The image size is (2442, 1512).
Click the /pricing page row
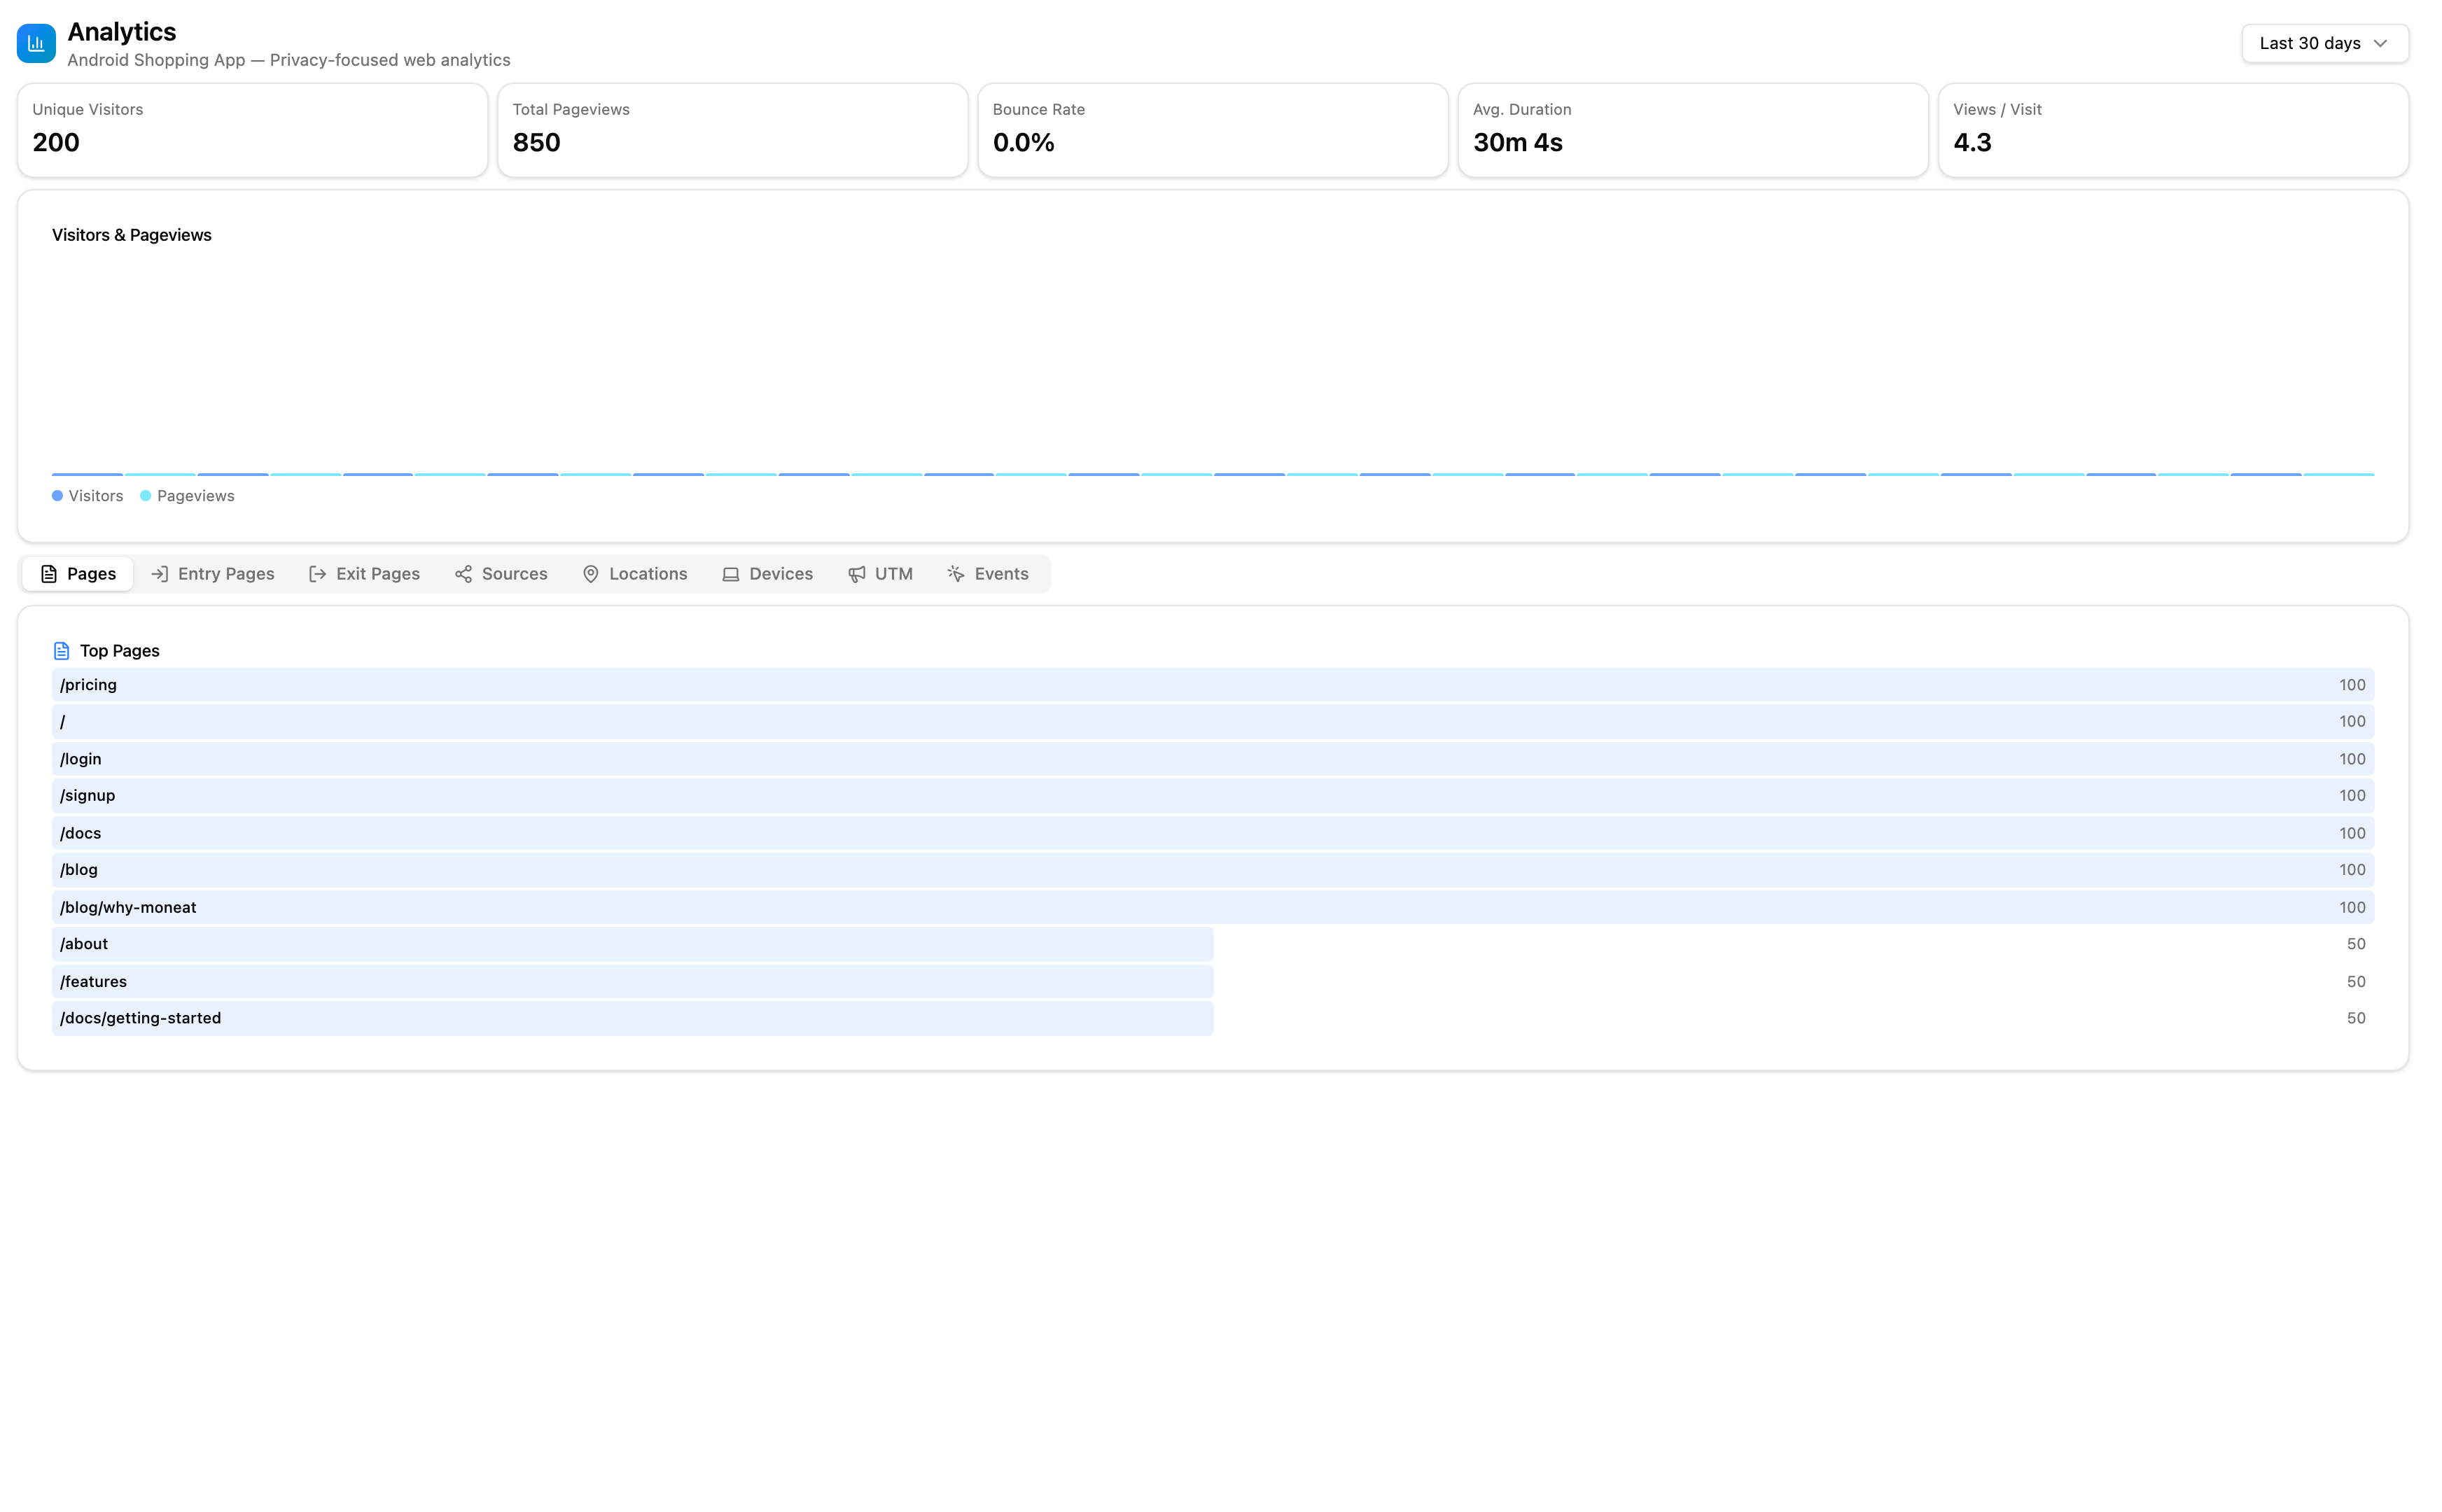click(1213, 685)
